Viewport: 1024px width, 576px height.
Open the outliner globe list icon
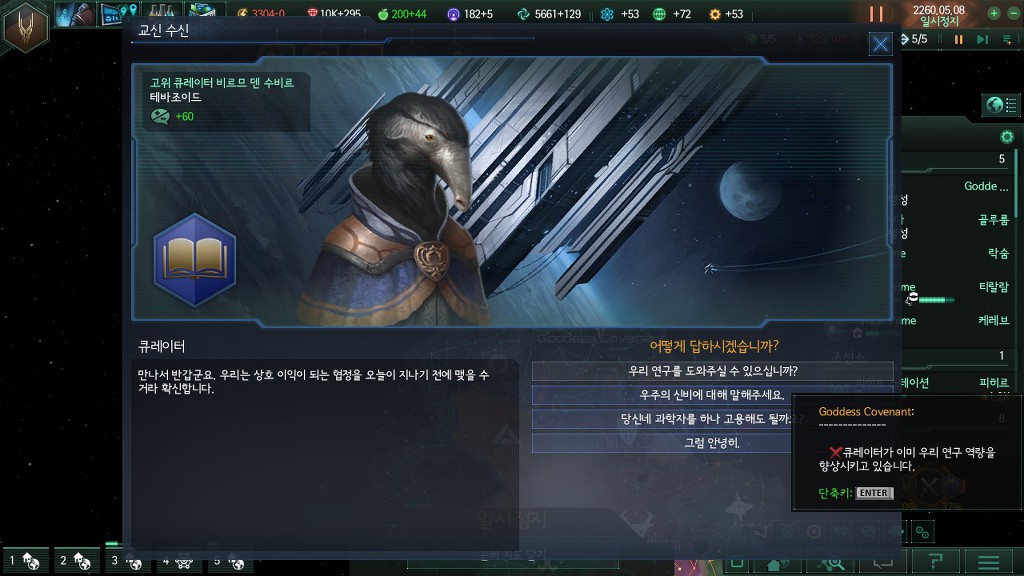[x=1002, y=105]
